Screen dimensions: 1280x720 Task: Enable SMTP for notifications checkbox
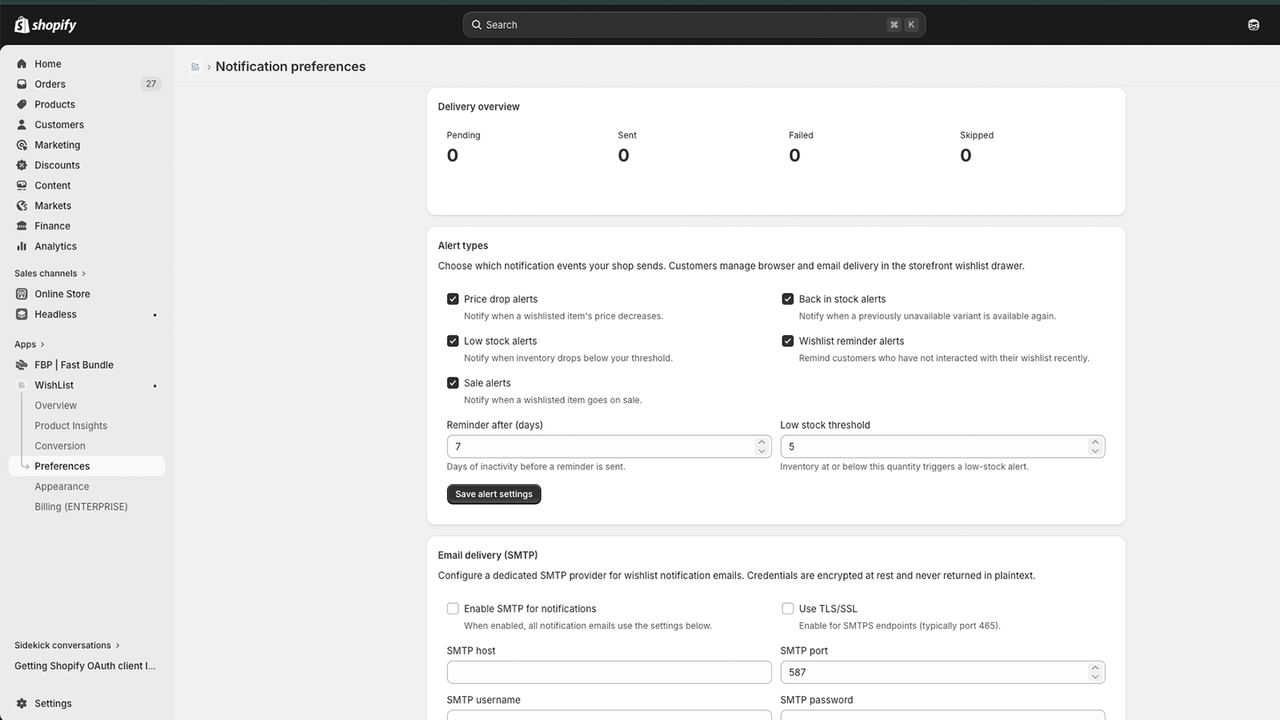coord(453,608)
